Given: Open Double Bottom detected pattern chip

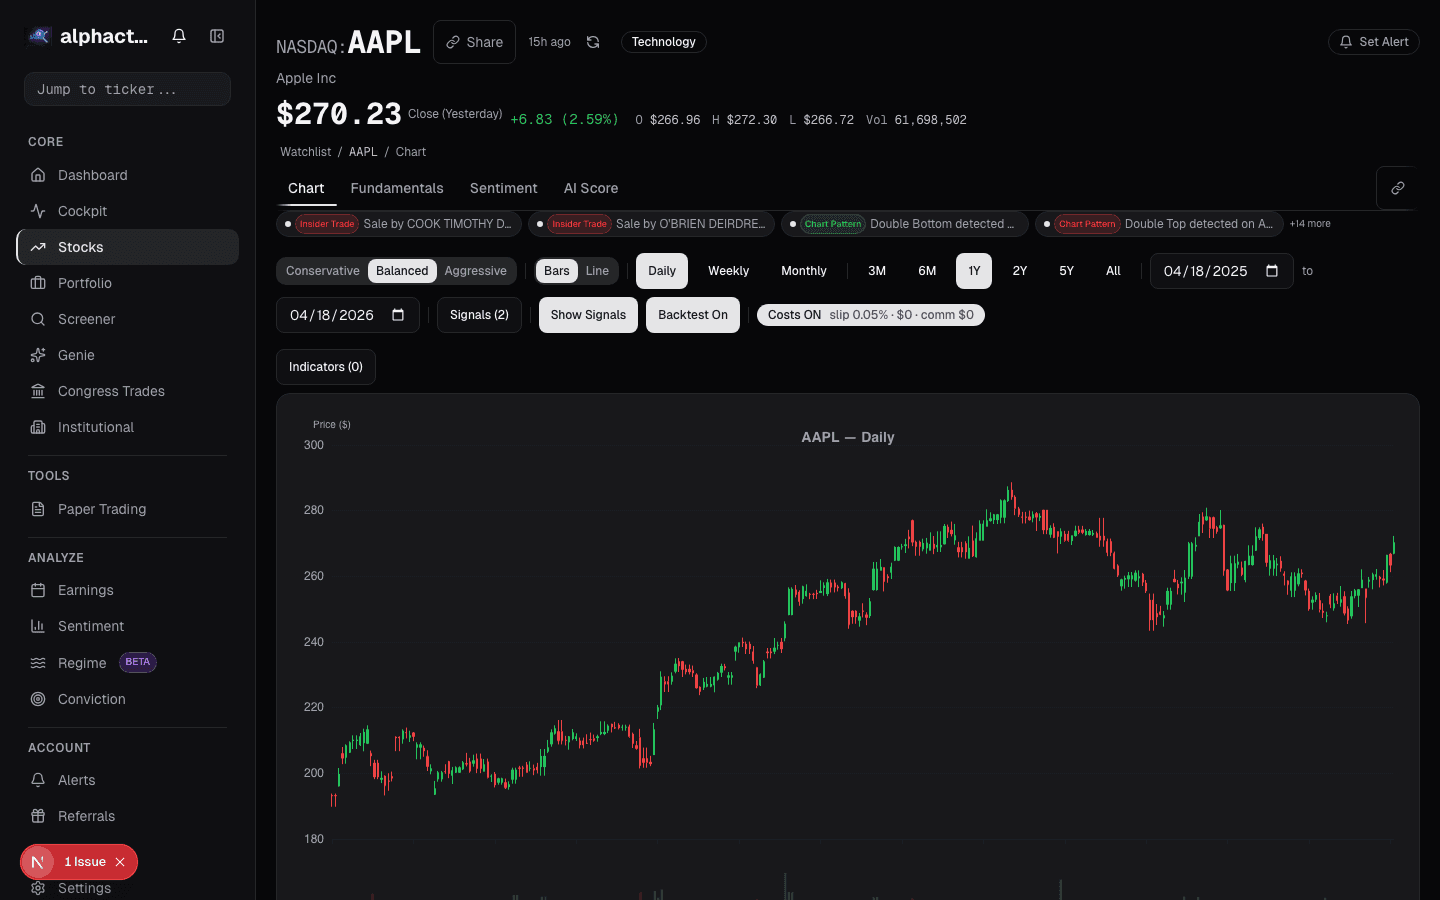Looking at the screenshot, I should click(x=905, y=224).
